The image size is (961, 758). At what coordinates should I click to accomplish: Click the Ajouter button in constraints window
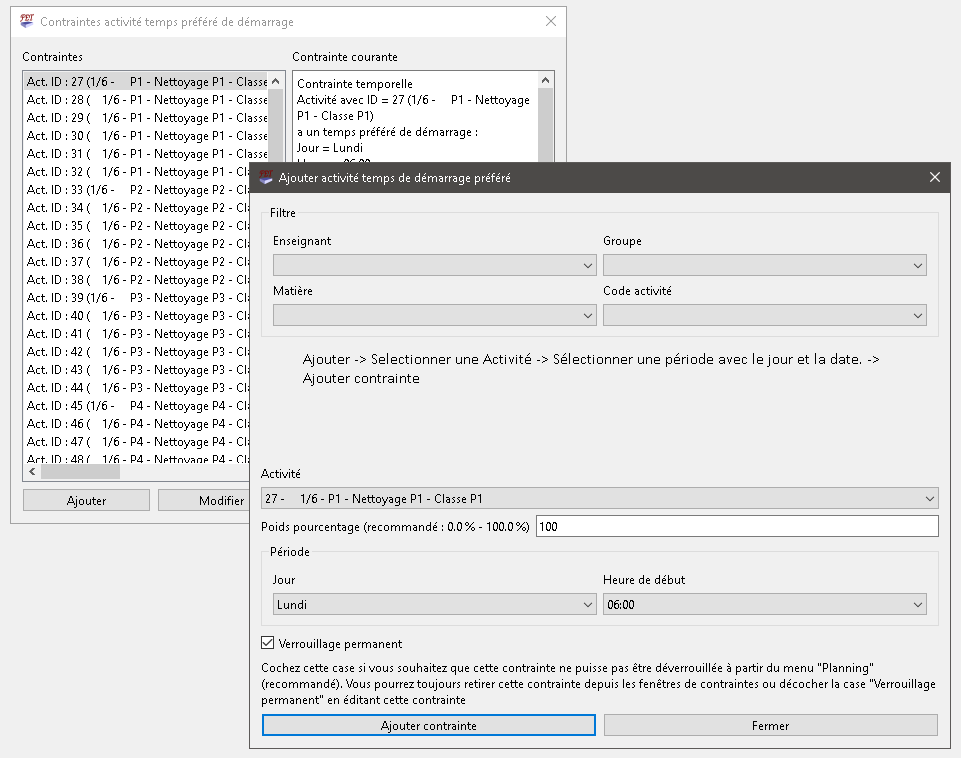tap(86, 501)
